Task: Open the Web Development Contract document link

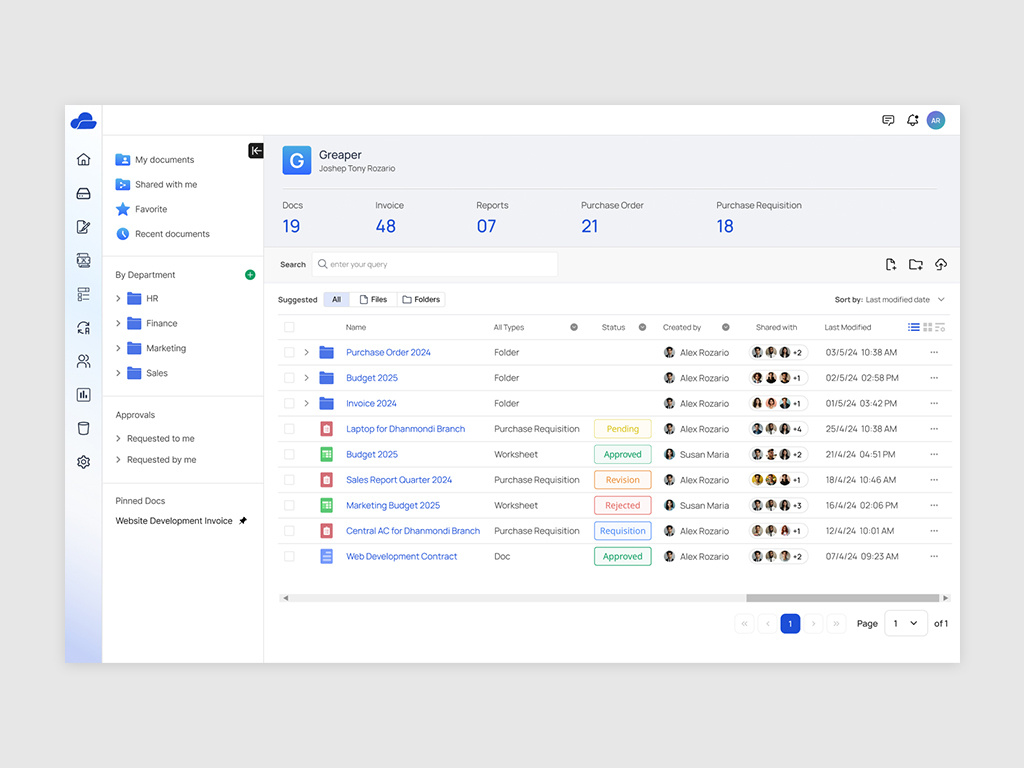Action: 402,556
